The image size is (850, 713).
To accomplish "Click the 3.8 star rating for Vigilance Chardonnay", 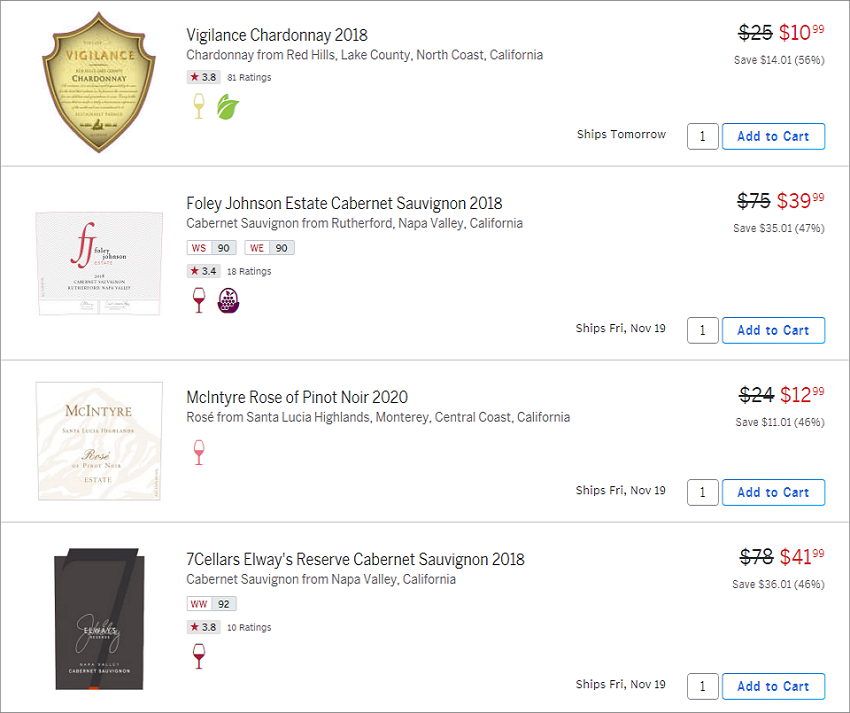I will [203, 77].
